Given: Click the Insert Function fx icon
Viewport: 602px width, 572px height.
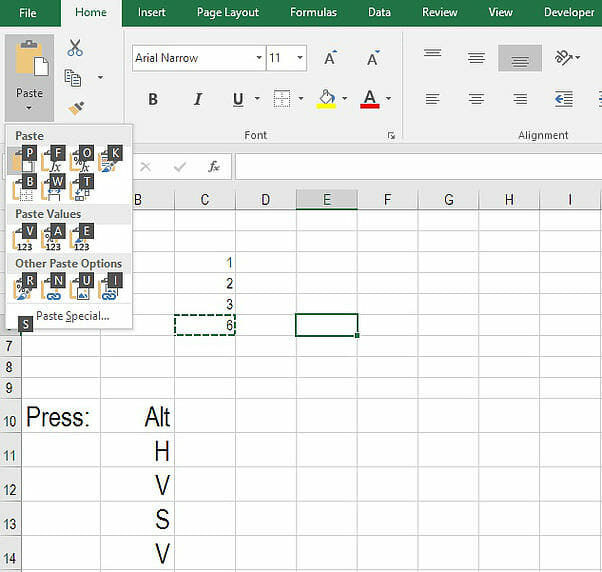Looking at the screenshot, I should click(x=213, y=167).
